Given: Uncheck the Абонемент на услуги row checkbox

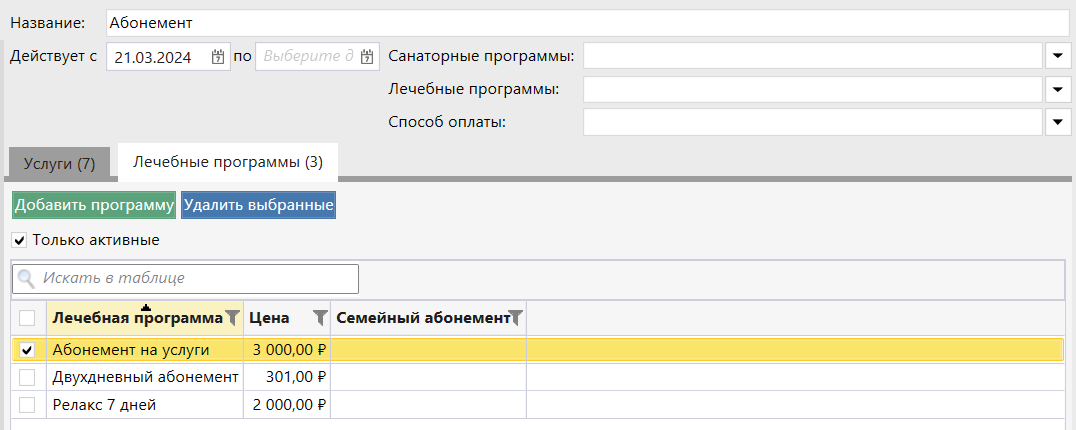Looking at the screenshot, I should (27, 350).
